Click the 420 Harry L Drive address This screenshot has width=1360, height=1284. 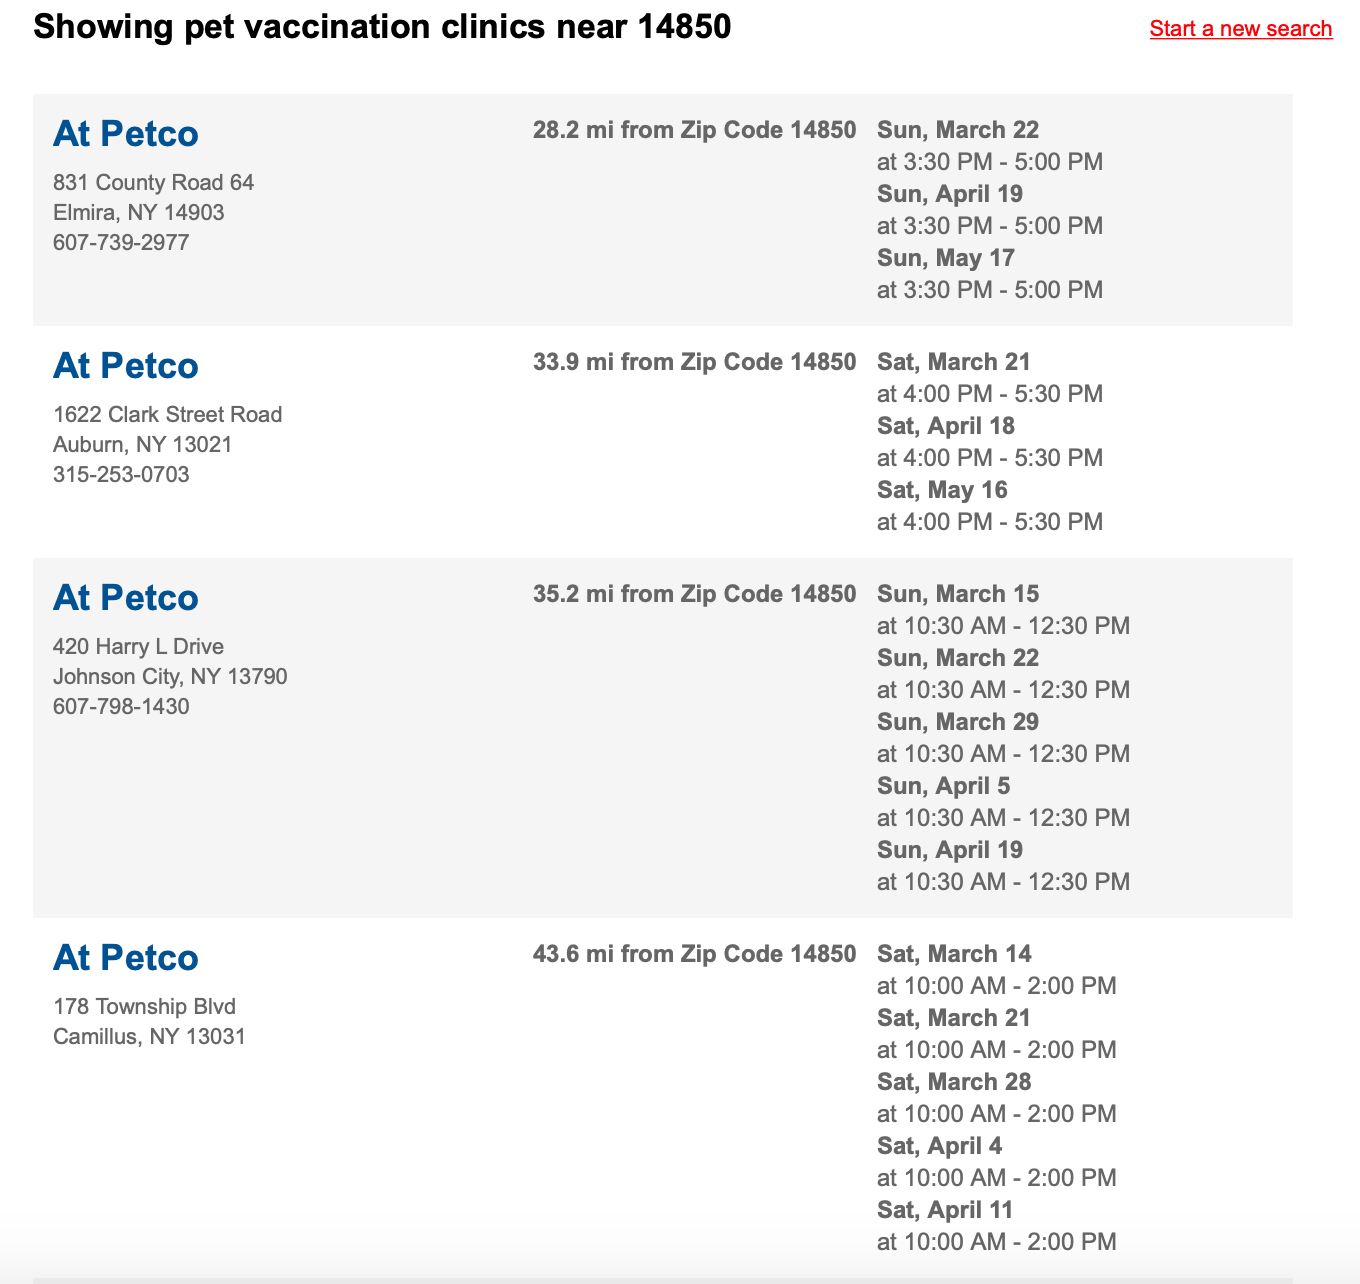[x=139, y=647]
